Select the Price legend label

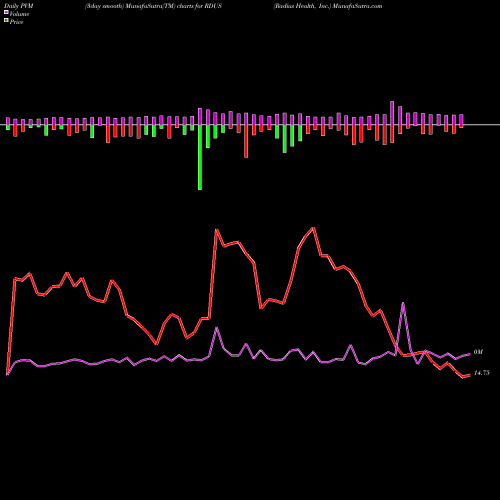(x=16, y=22)
